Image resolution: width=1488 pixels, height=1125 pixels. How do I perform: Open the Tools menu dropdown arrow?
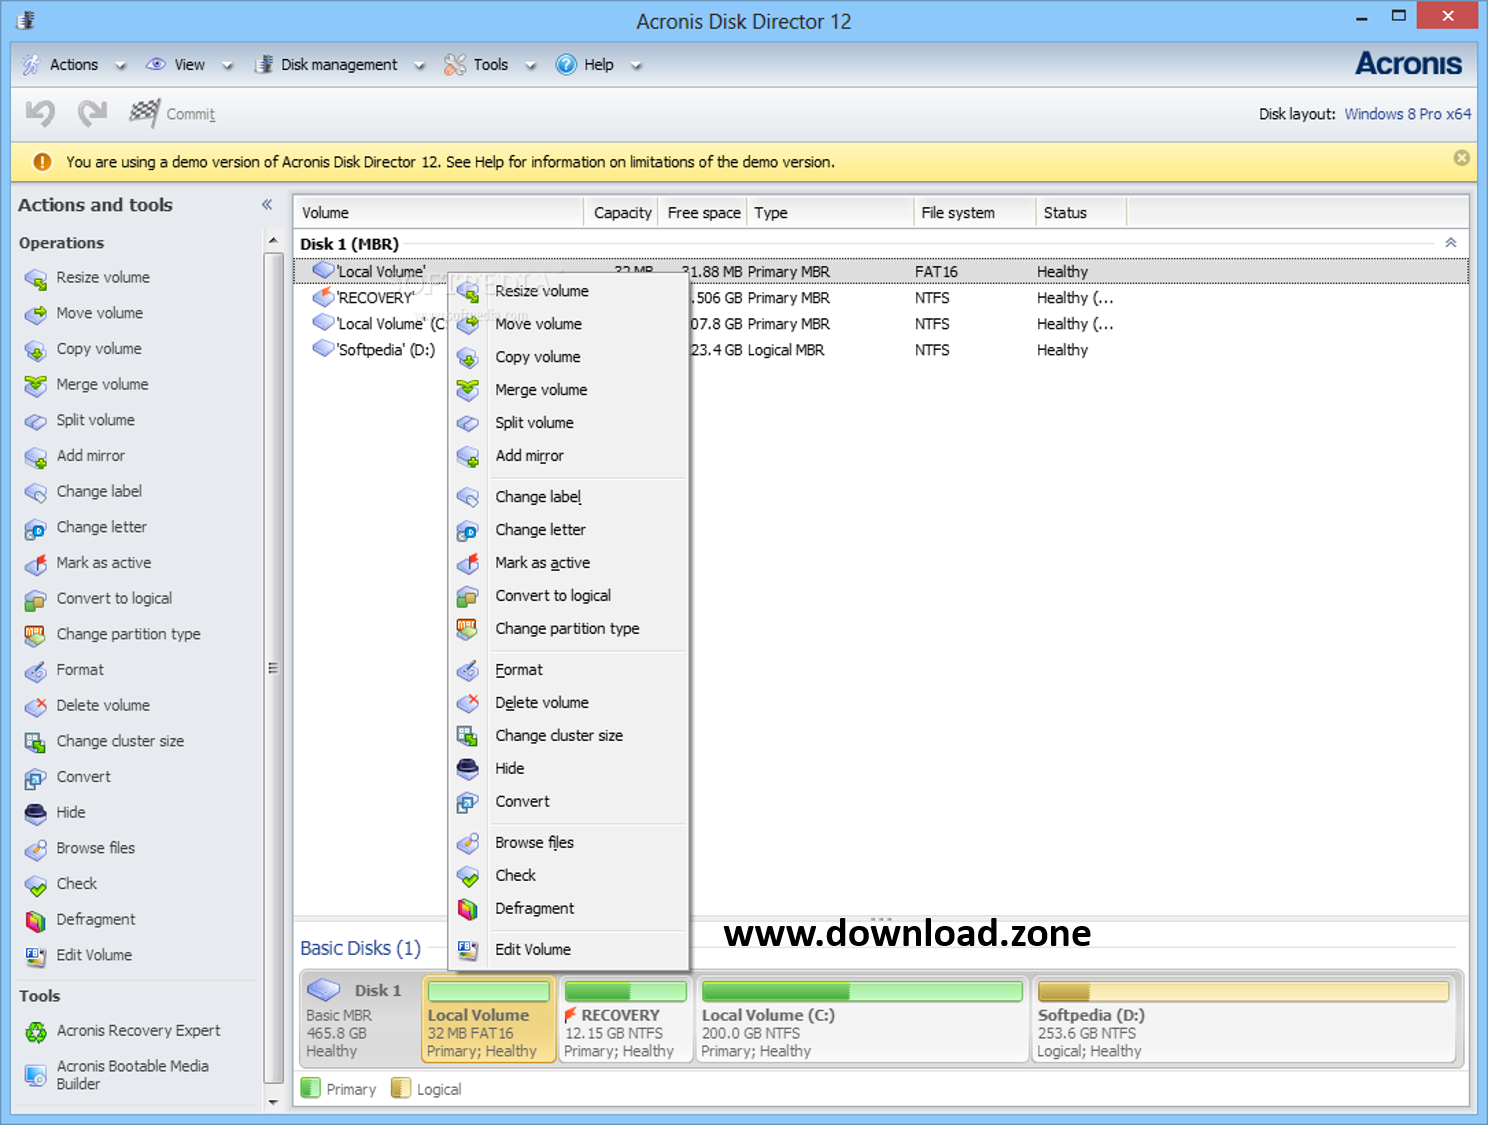(531, 66)
